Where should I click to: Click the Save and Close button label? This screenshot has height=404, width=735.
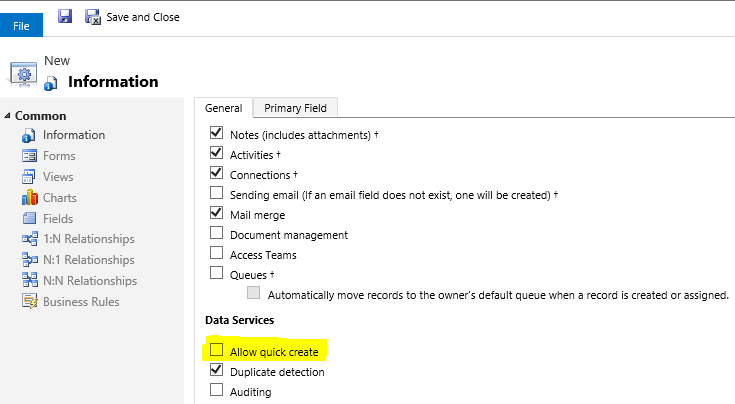pyautogui.click(x=143, y=17)
